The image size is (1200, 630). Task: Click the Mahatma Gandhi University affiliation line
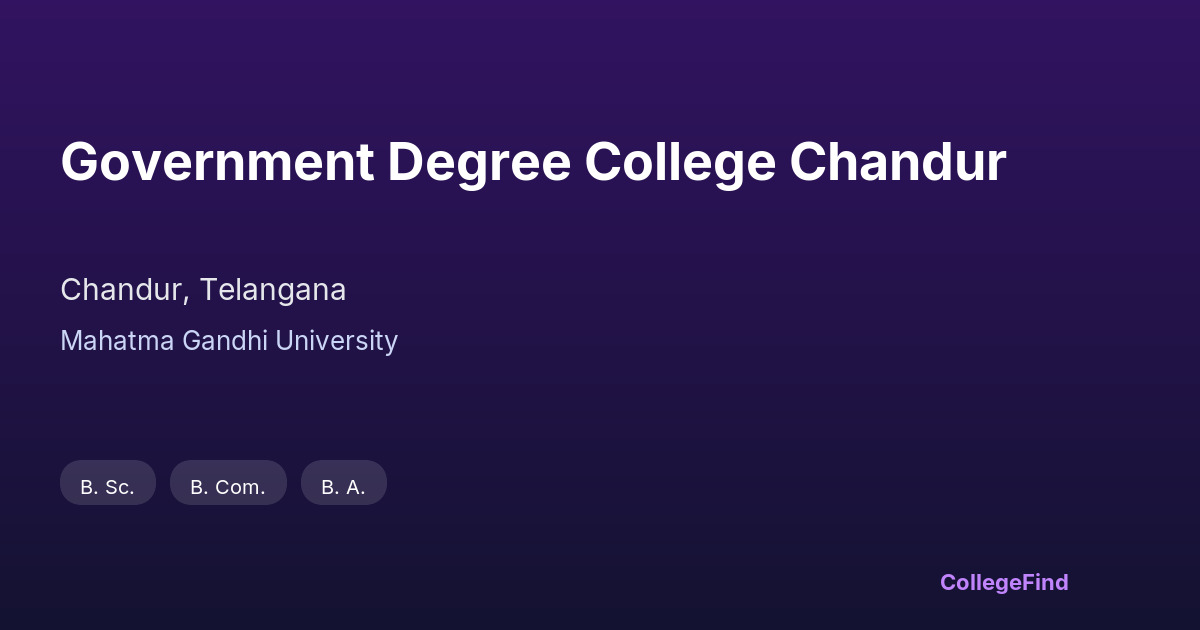229,341
